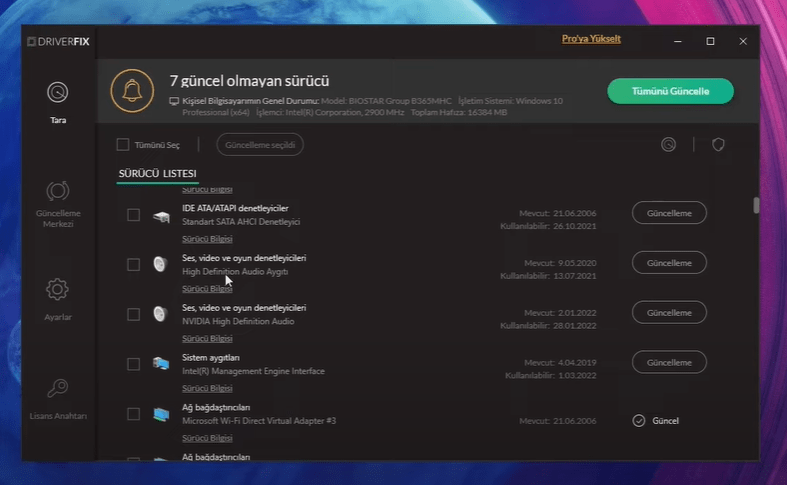Select High Definition Audio Aygıtı checkbox

[134, 265]
